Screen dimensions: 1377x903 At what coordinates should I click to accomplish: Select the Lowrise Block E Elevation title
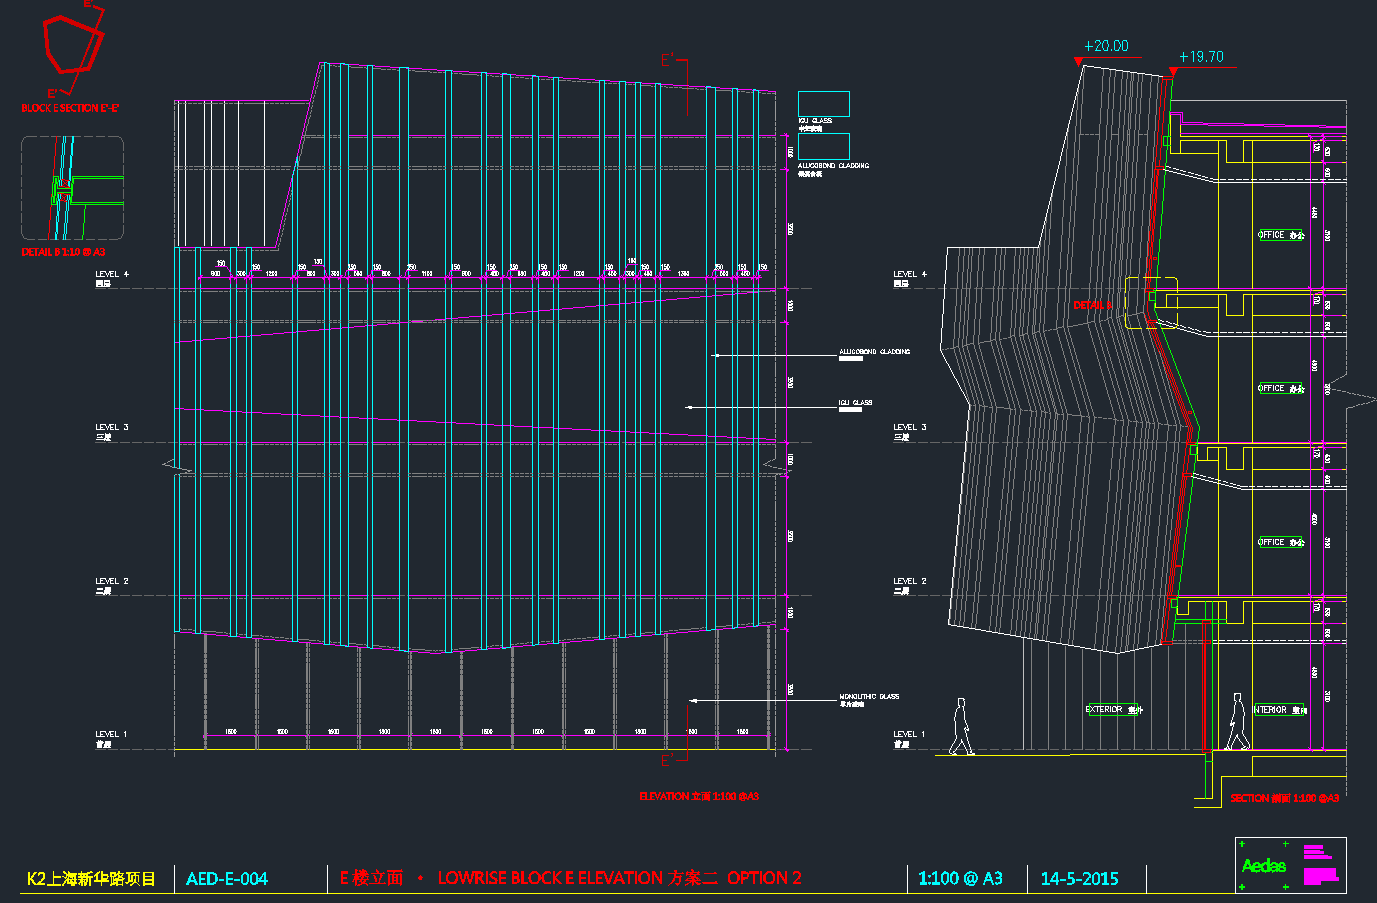tap(570, 878)
